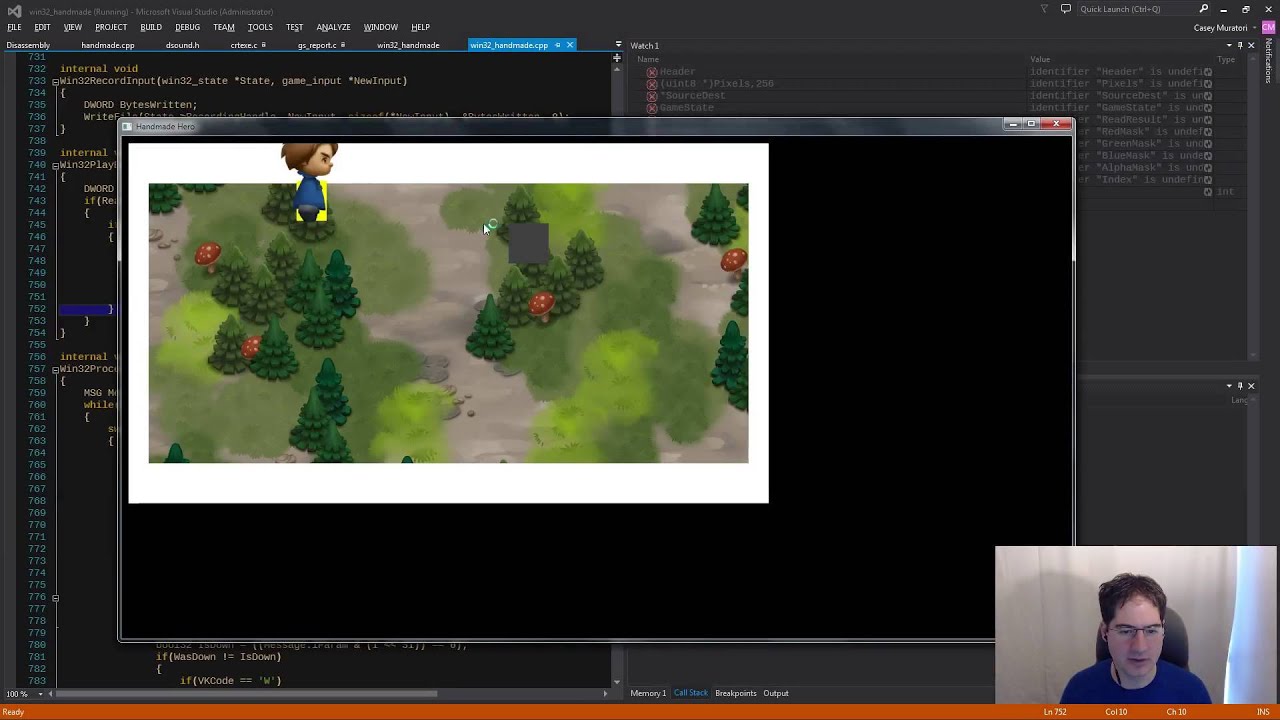
Task: Switch to the win32_handmade tab
Action: pos(408,45)
